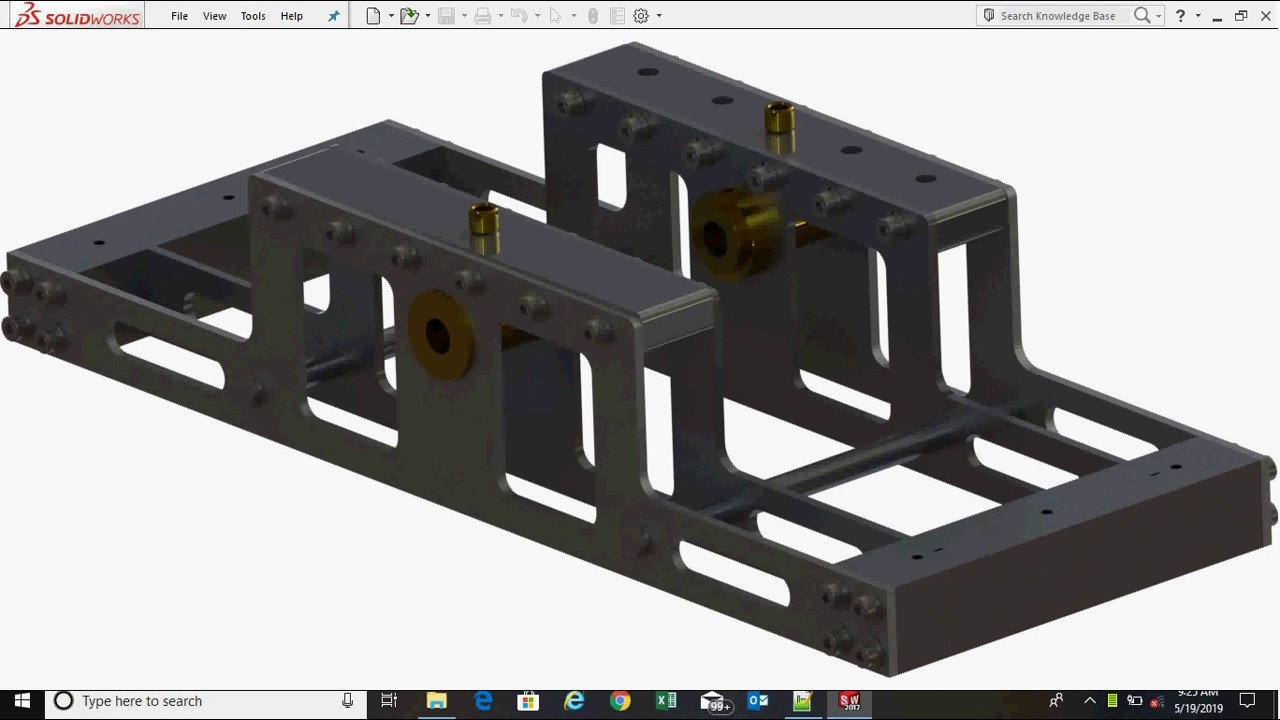Show hidden system tray icons
Viewport: 1280px width, 720px height.
[1089, 701]
